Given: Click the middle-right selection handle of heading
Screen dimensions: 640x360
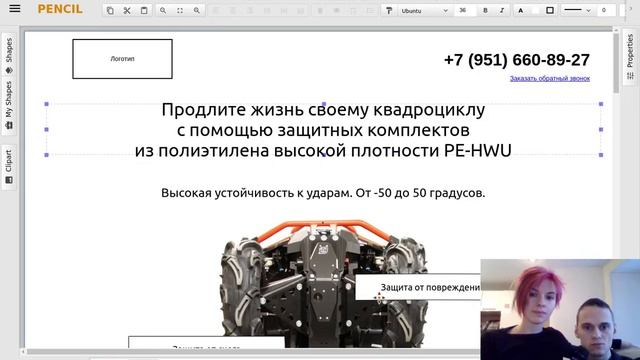Looking at the screenshot, I should [601, 129].
